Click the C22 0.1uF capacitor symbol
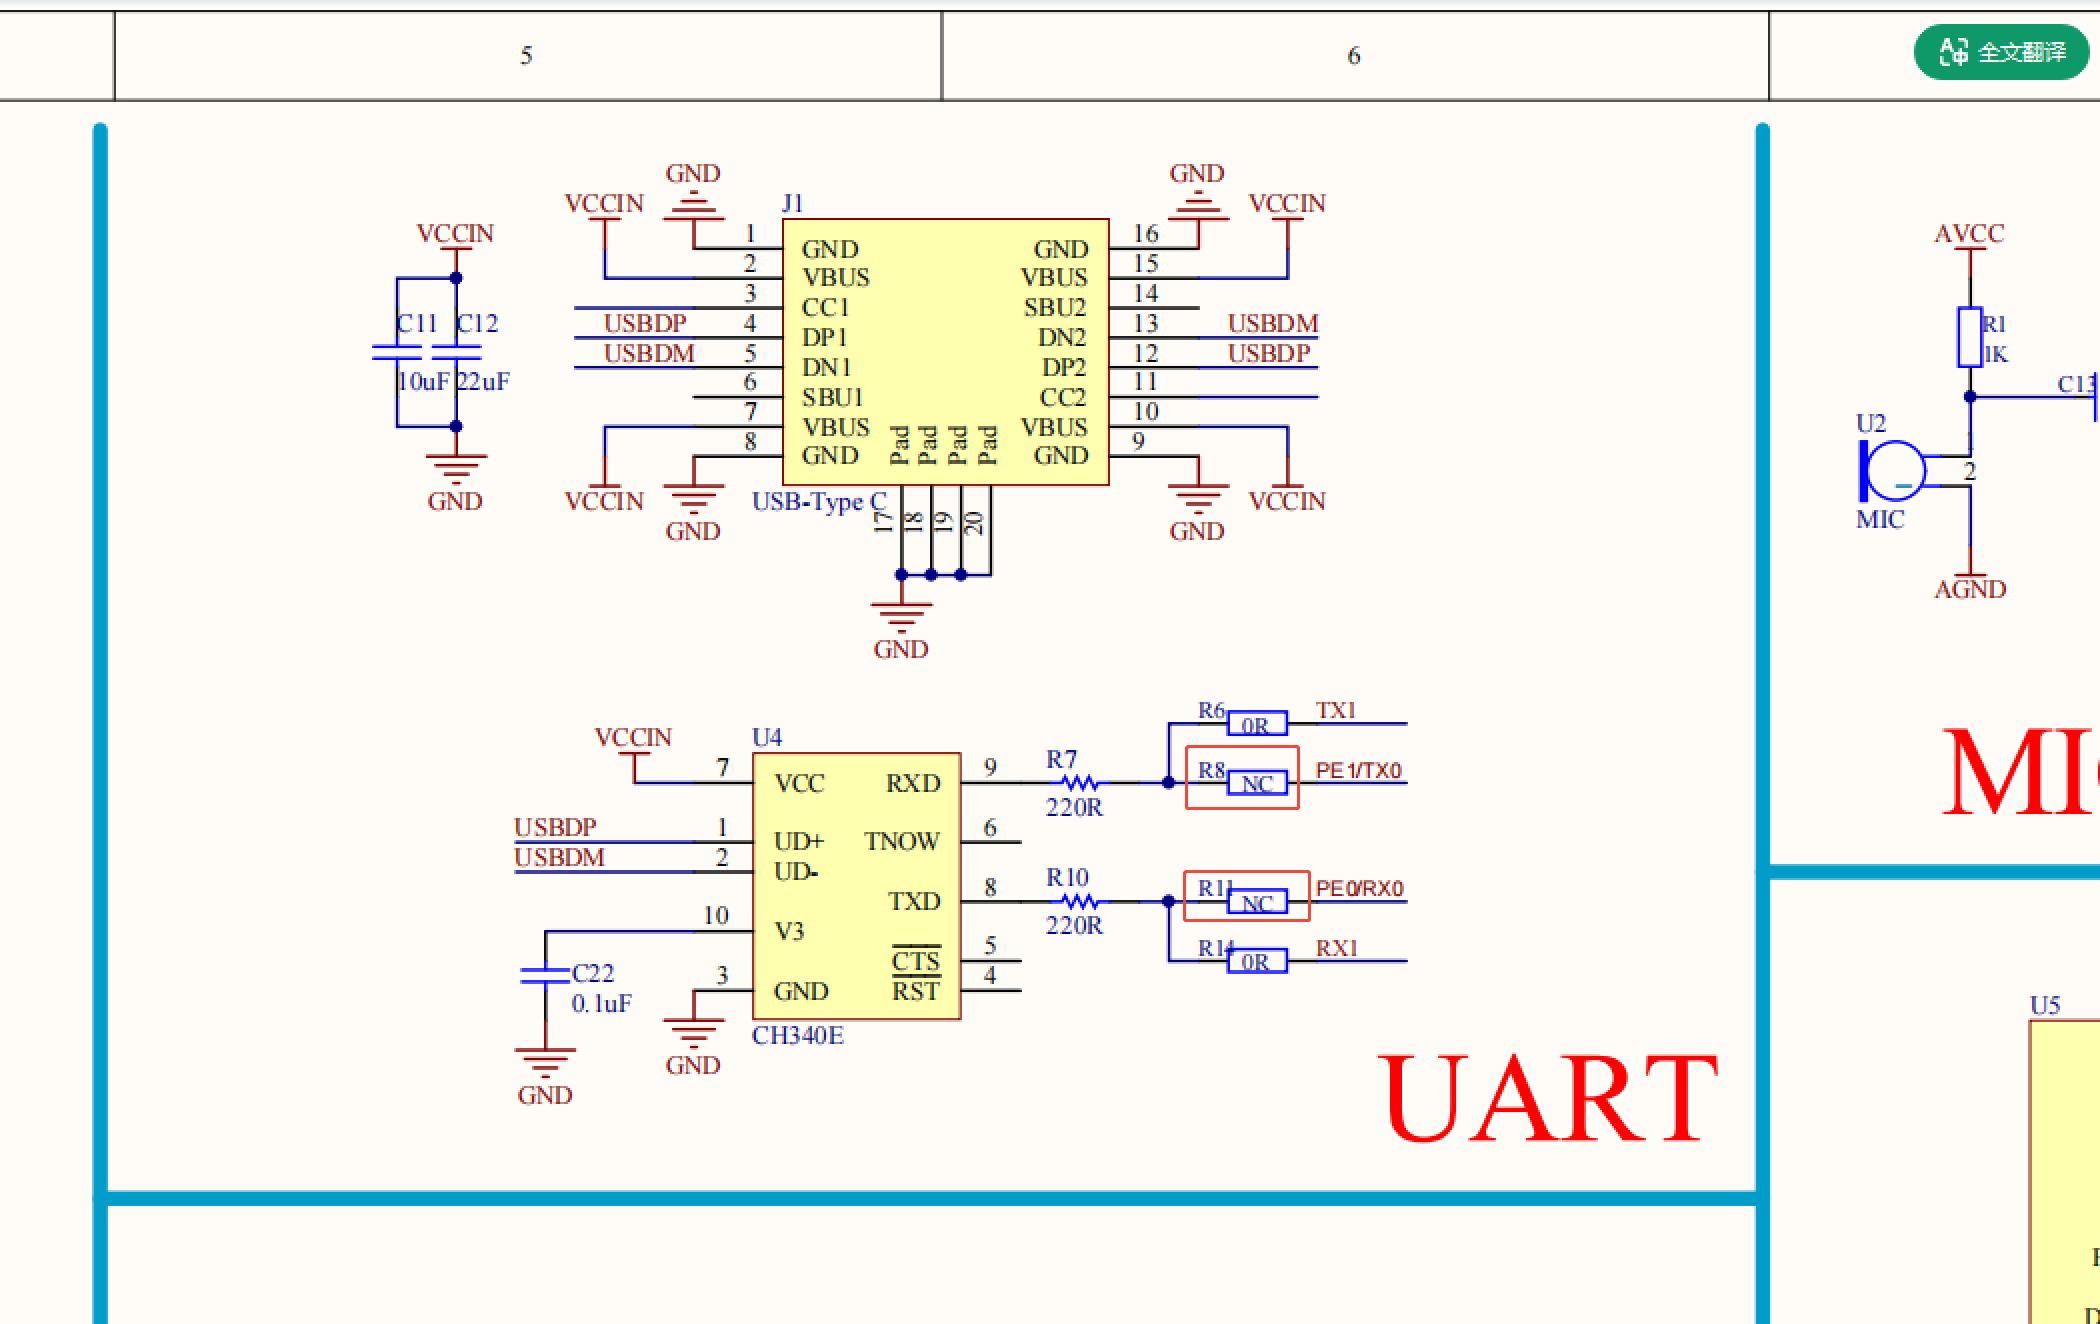Image resolution: width=2100 pixels, height=1324 pixels. tap(545, 974)
